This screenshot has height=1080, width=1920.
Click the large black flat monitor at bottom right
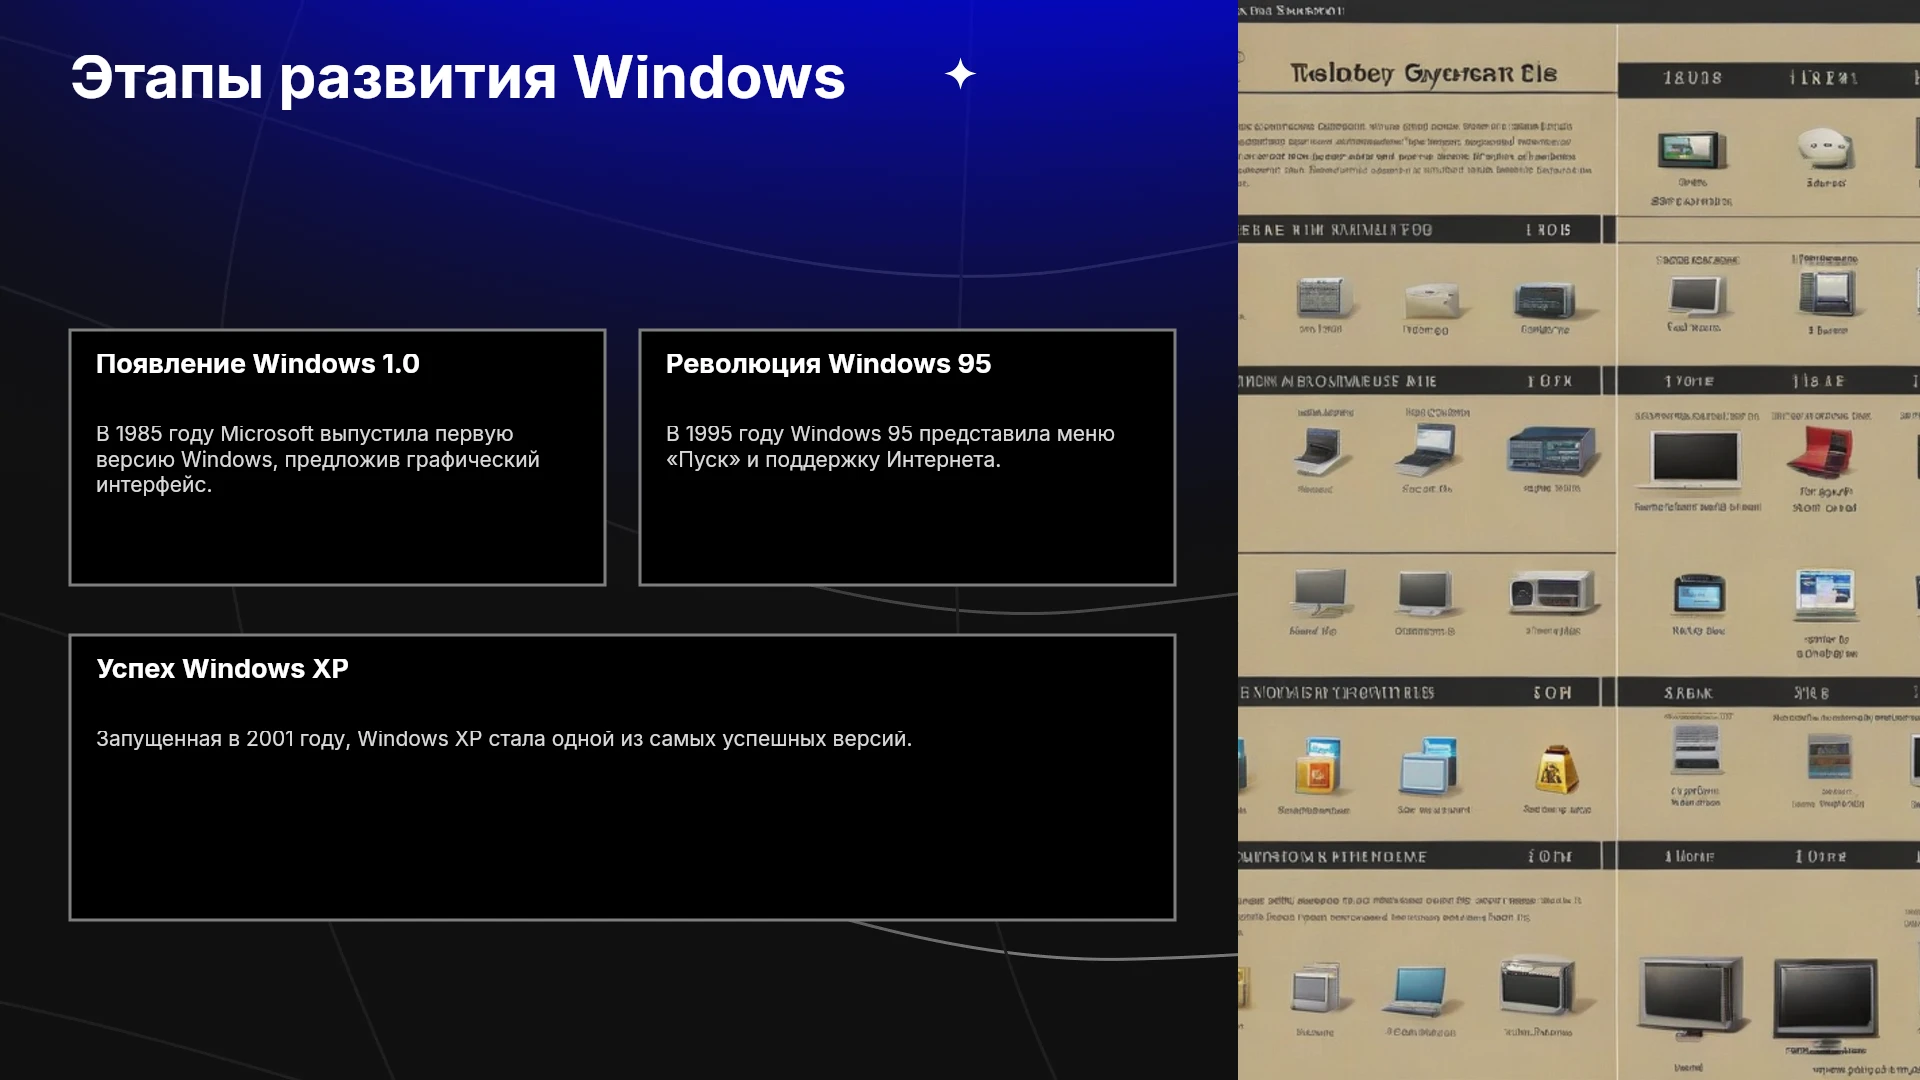click(x=1825, y=999)
